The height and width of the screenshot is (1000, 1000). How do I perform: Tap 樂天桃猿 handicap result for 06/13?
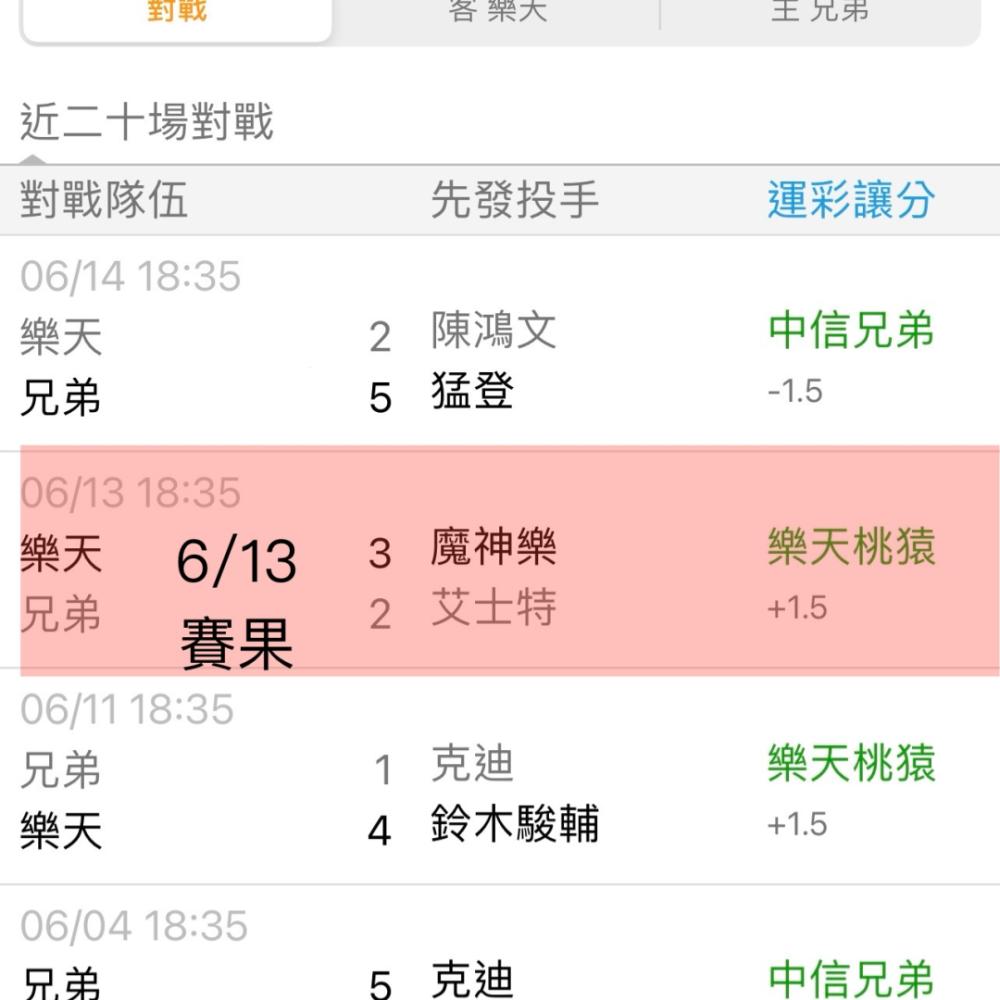point(851,547)
